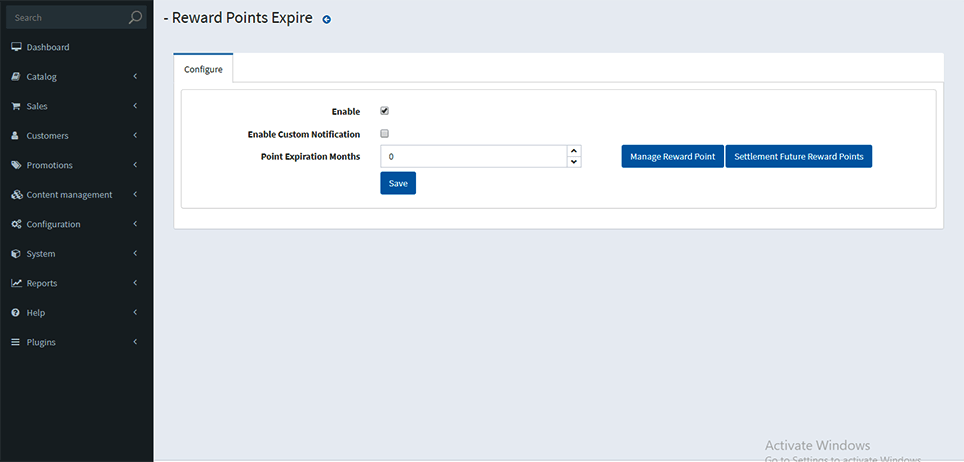
Task: Click the Manage Reward Point button
Action: pyautogui.click(x=672, y=157)
